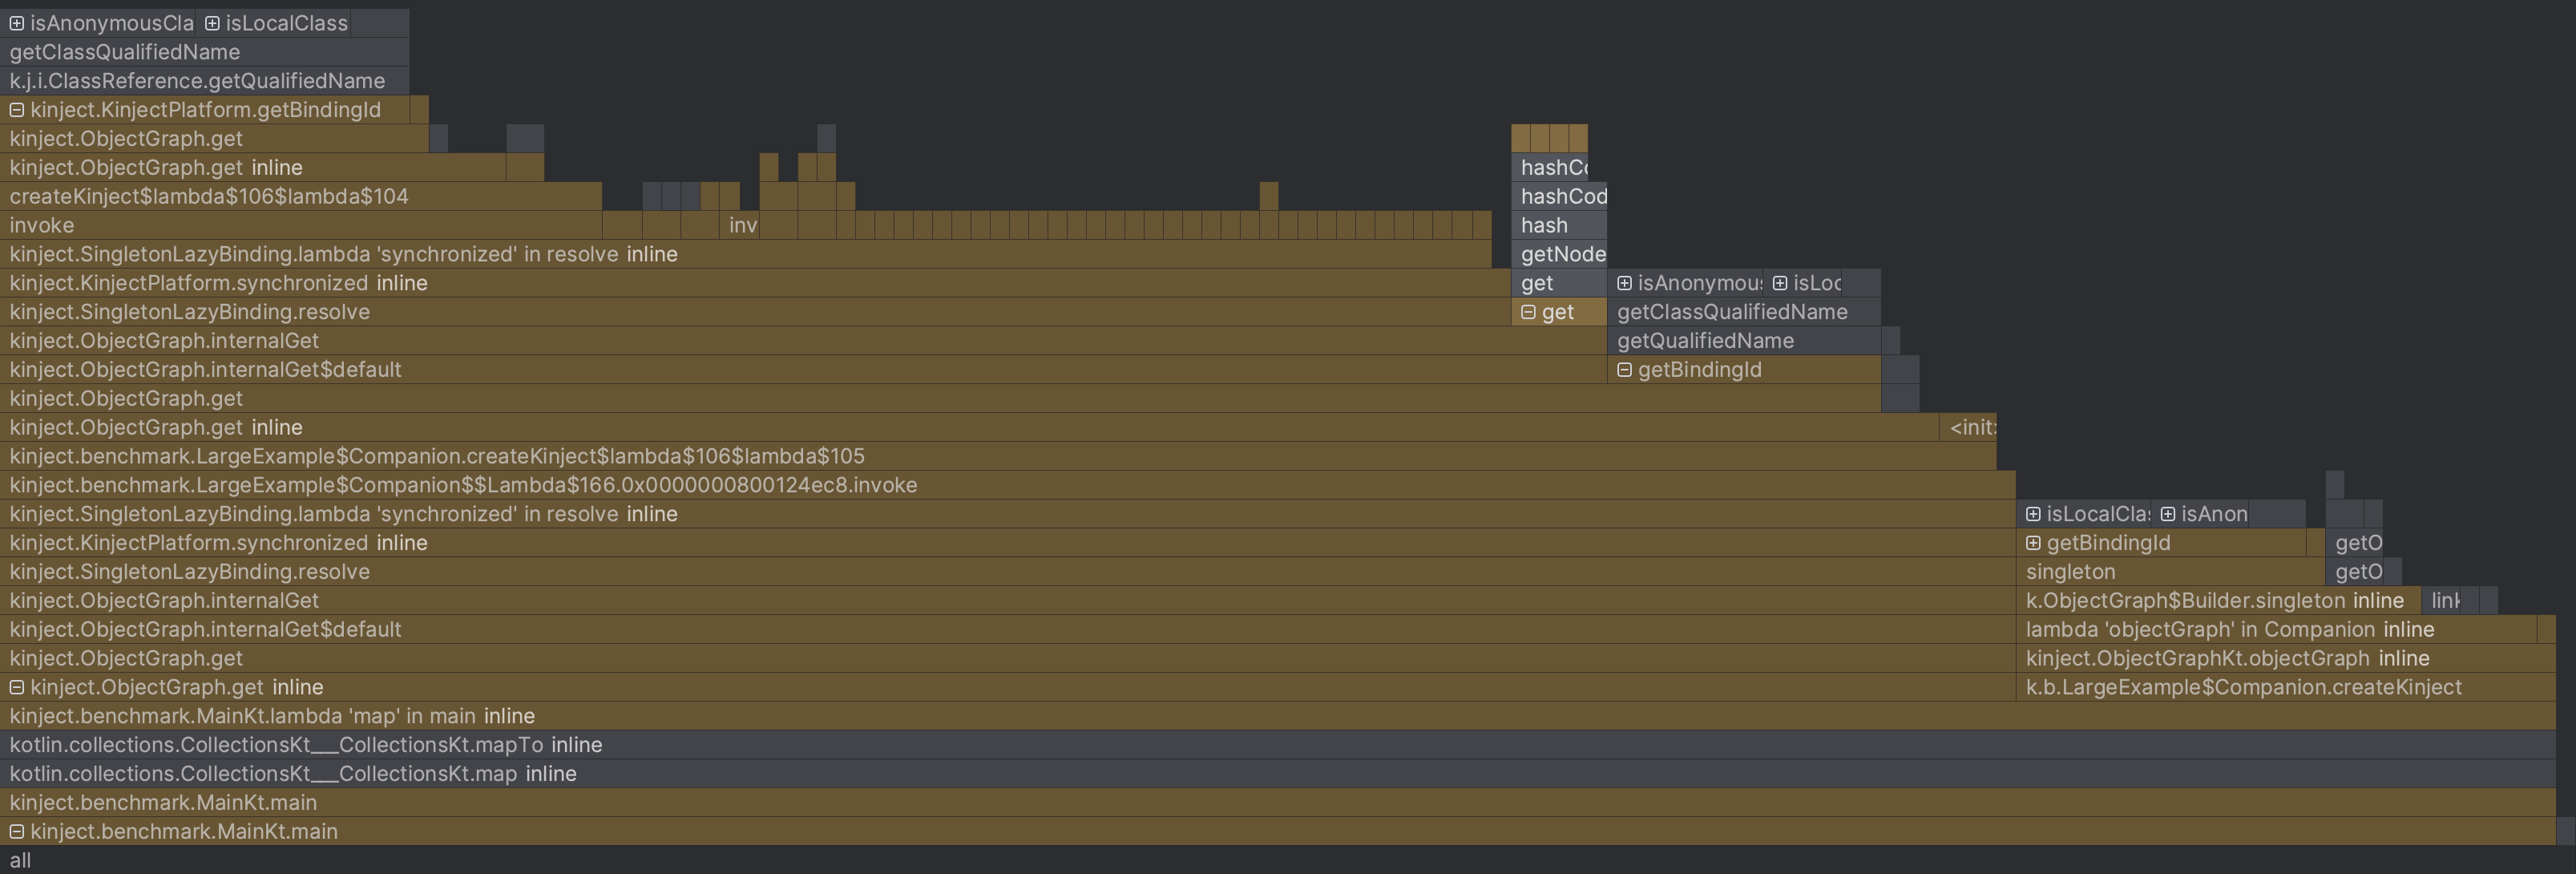Click createKinject$lambda$106$lambda$104 frame
The width and height of the screenshot is (2576, 874).
[209, 196]
